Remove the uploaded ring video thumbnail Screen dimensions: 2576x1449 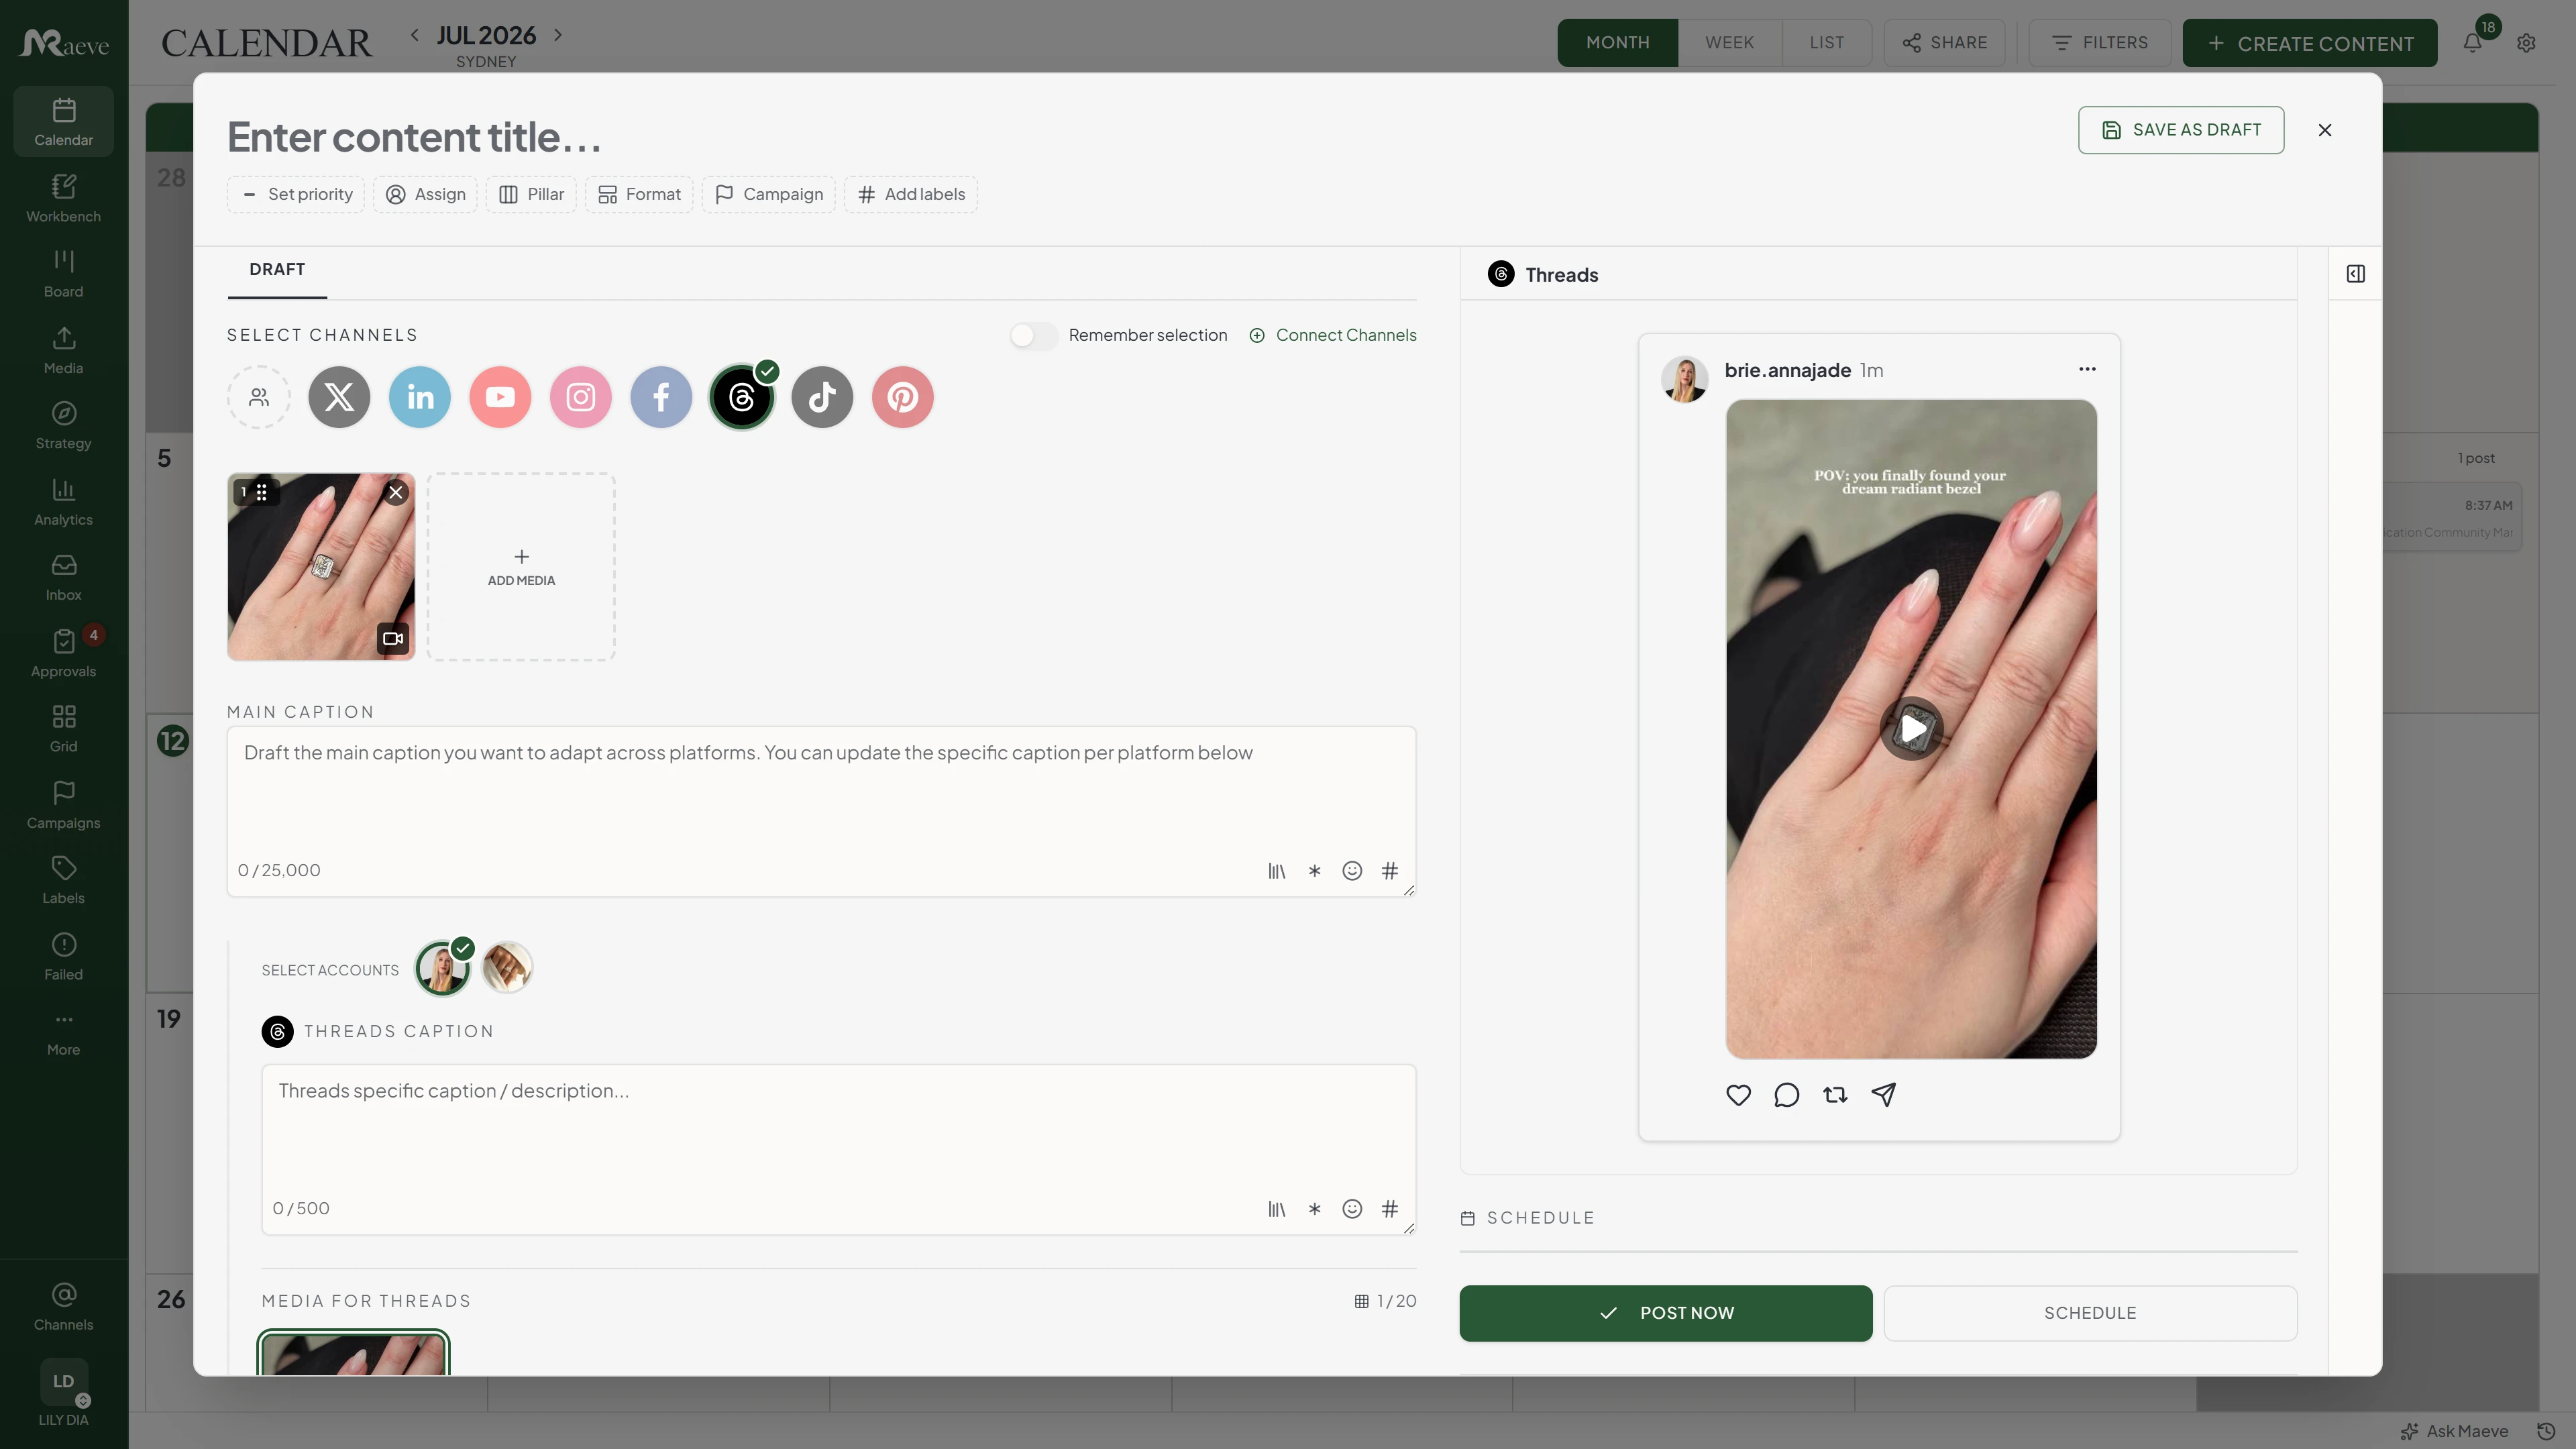(396, 492)
